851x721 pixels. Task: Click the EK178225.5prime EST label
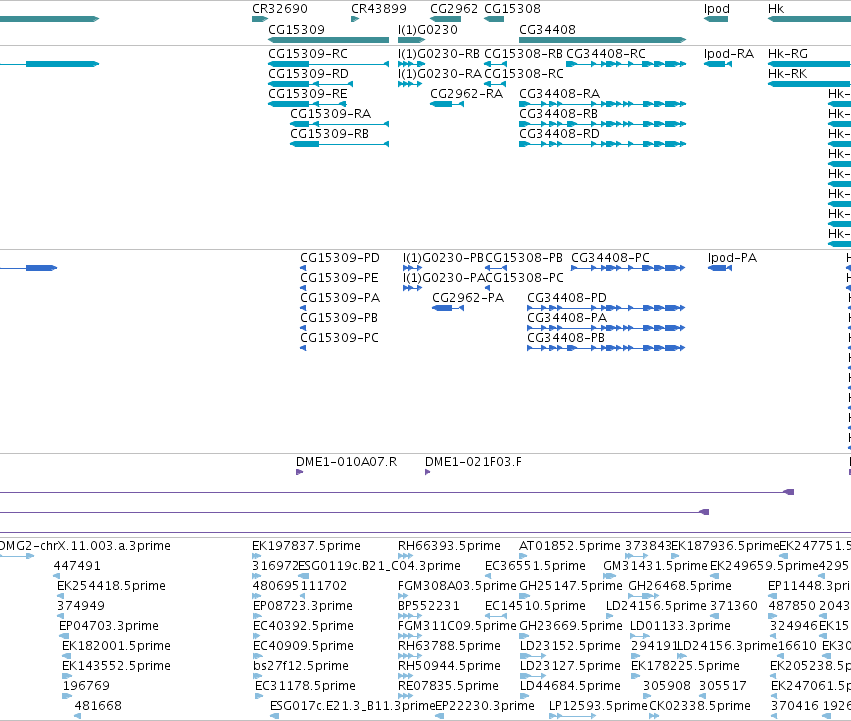tap(685, 666)
